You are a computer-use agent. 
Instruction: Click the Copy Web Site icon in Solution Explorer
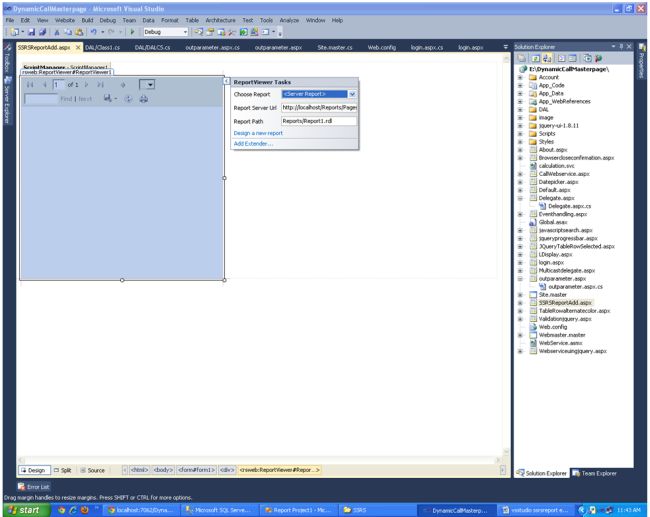point(587,58)
